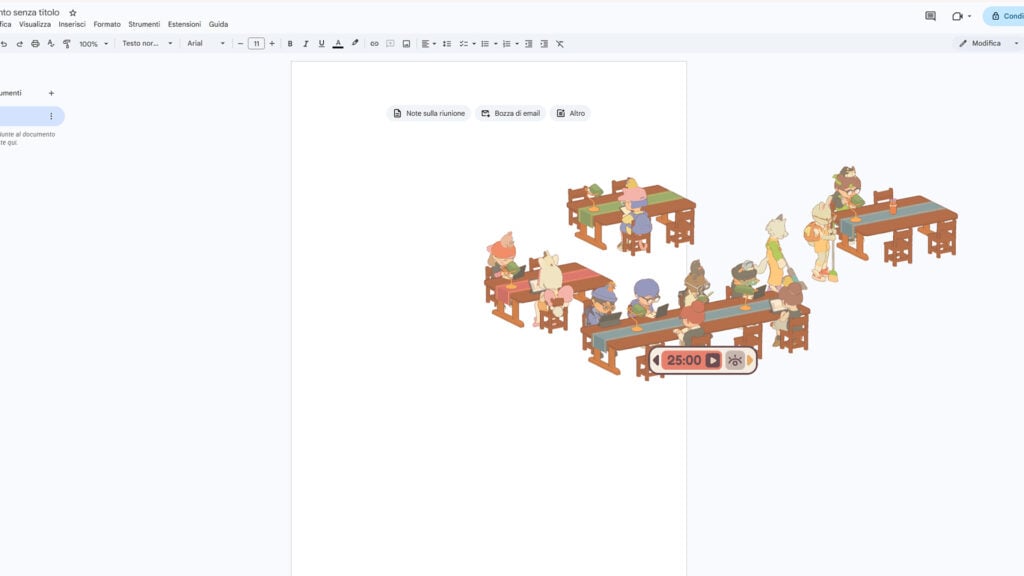Click the Bozza di email chip
Screen dimensions: 1024x576
510,113
